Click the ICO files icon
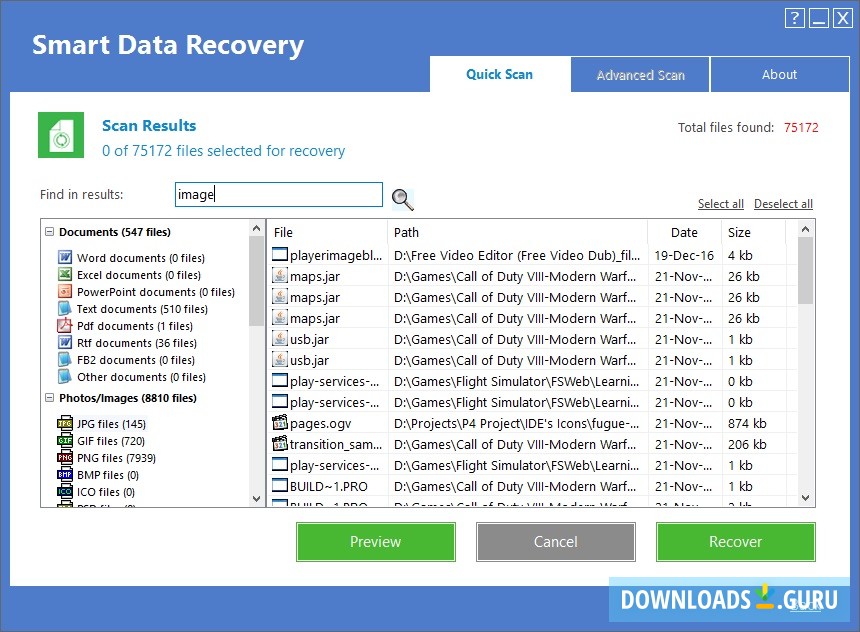The height and width of the screenshot is (632, 860). click(x=65, y=492)
